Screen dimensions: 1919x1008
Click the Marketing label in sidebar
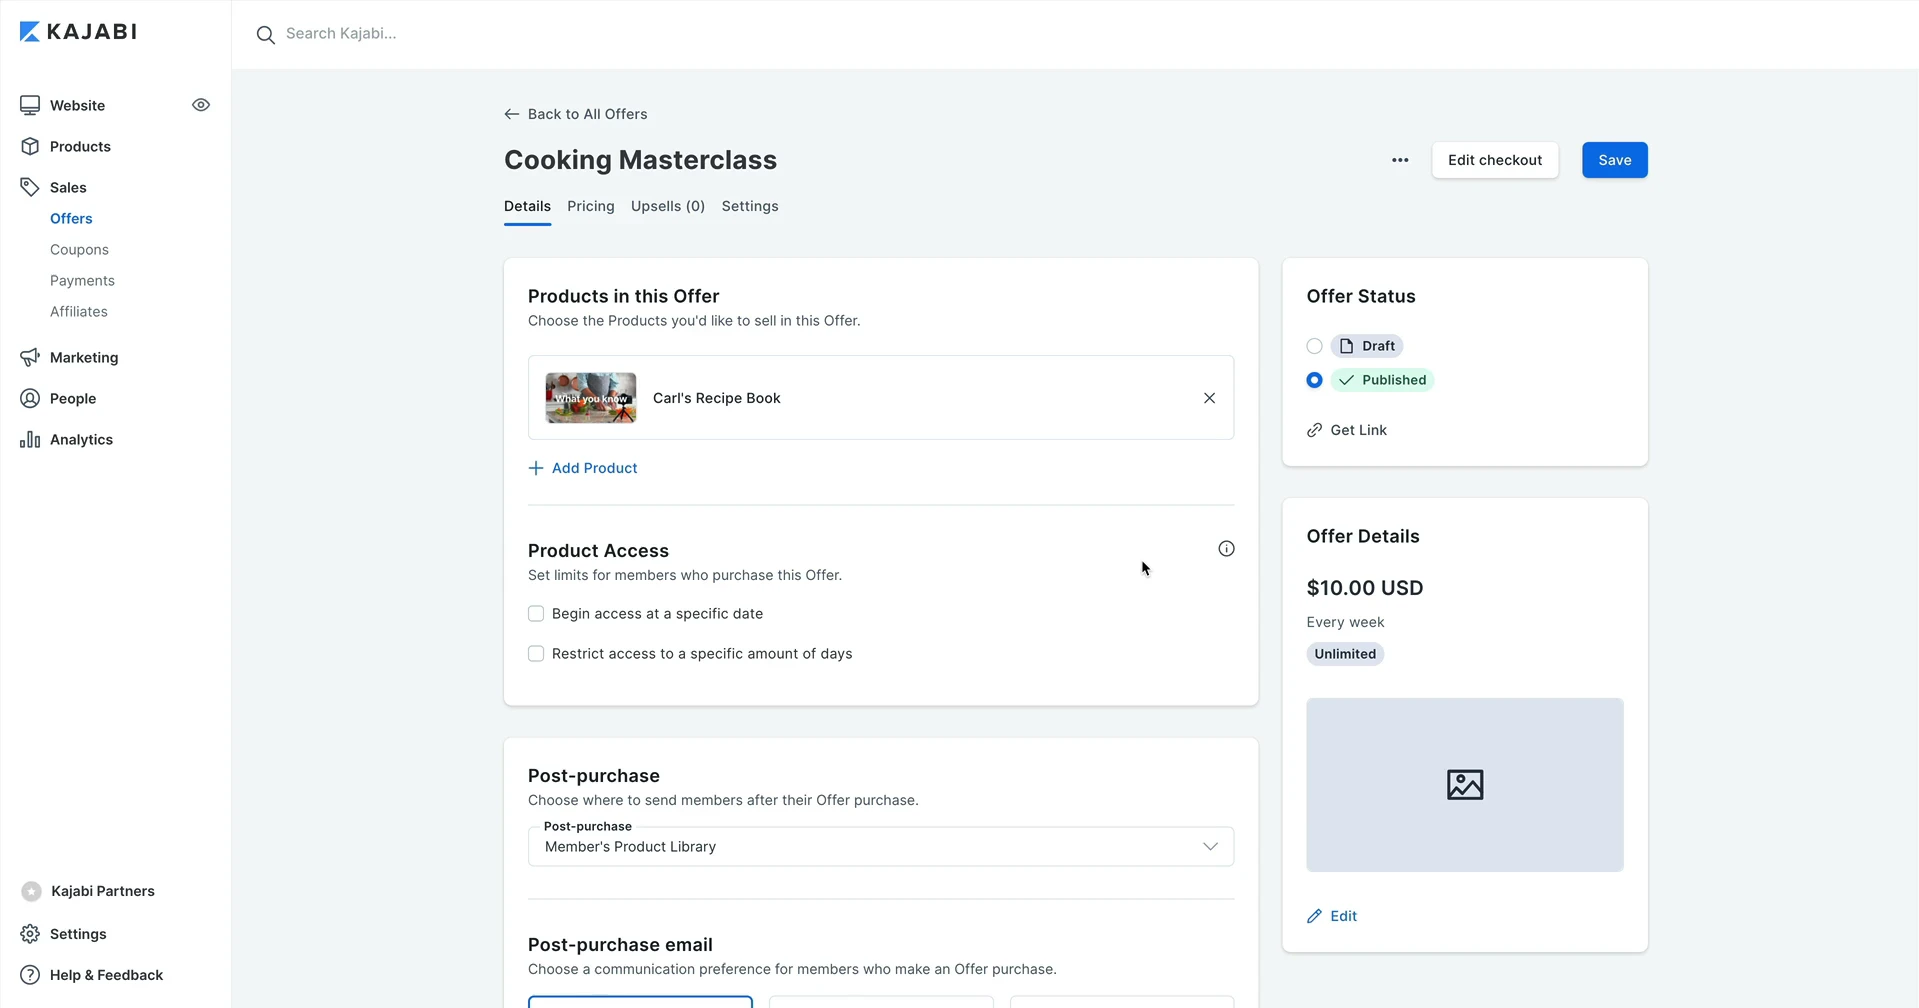(x=84, y=357)
